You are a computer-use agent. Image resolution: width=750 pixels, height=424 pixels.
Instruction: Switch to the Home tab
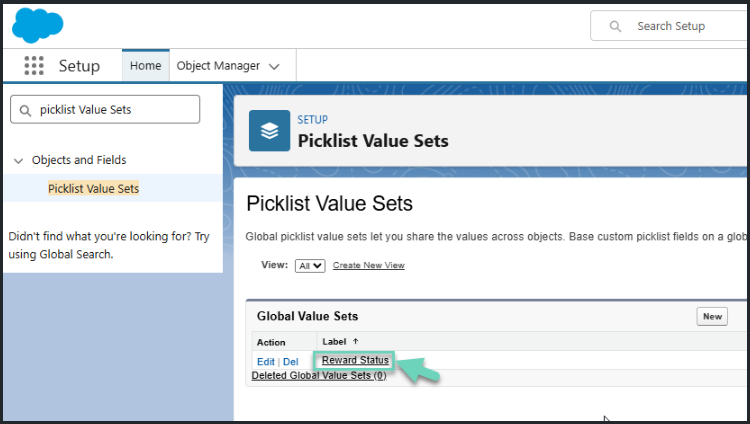point(145,66)
